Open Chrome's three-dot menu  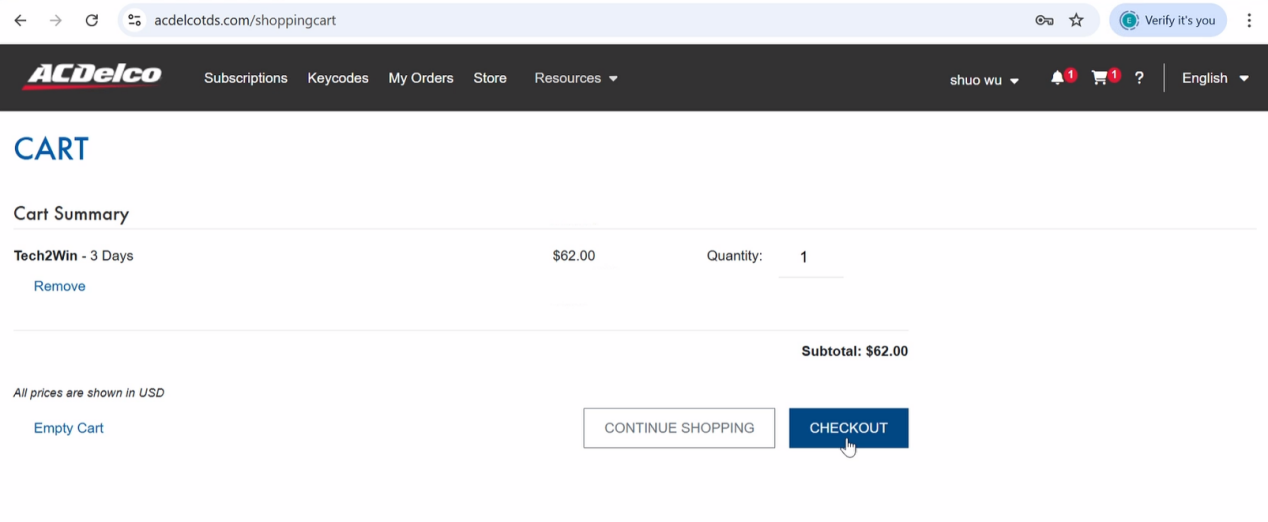pyautogui.click(x=1249, y=20)
